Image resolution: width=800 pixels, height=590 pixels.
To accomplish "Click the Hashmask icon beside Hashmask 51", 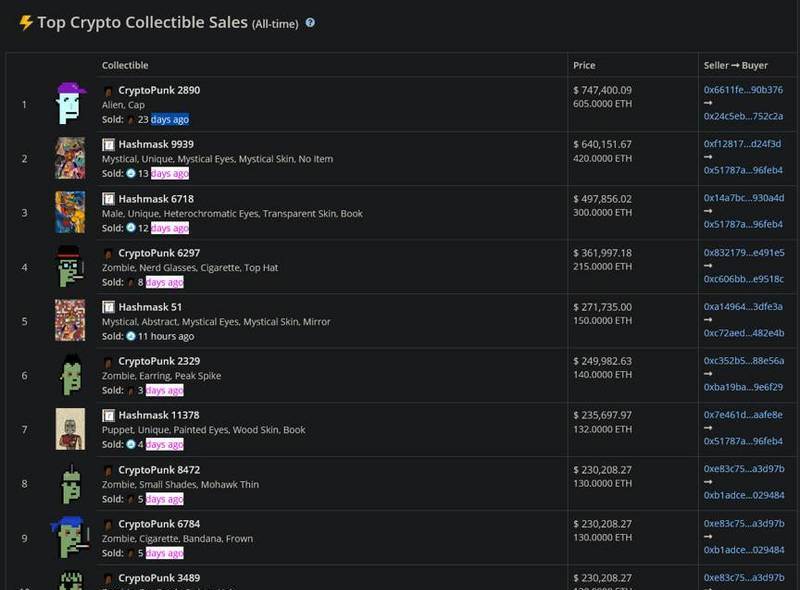I will pos(108,307).
